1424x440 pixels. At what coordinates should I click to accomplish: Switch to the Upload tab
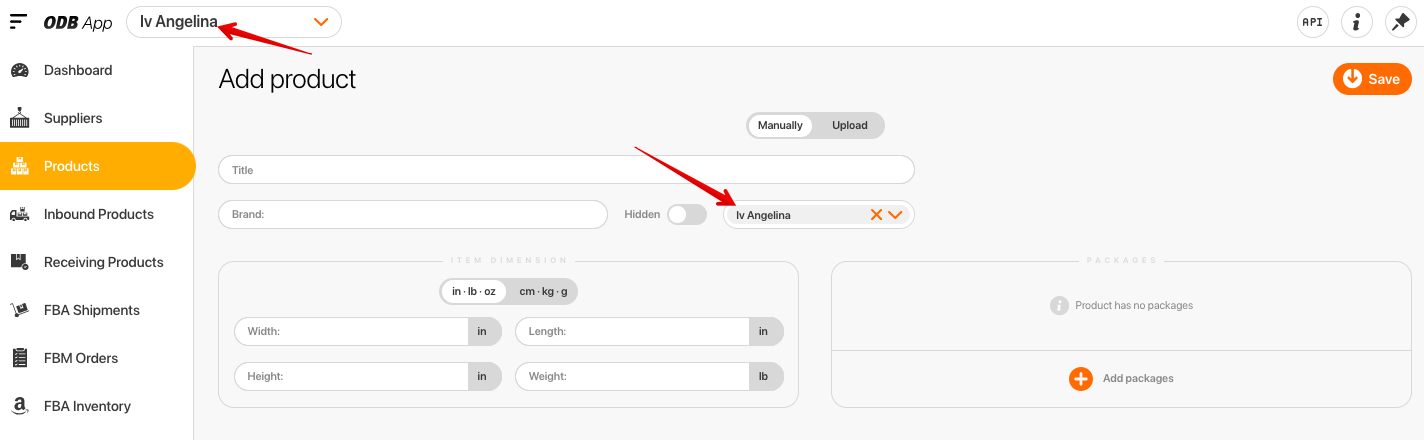(x=849, y=125)
